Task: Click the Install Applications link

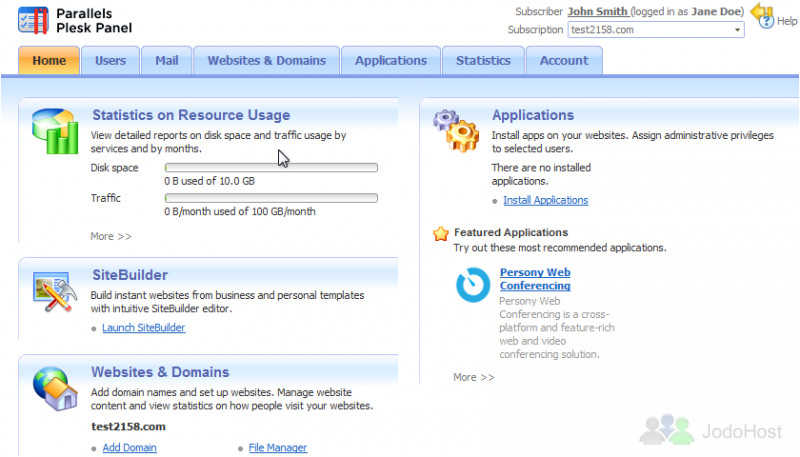Action: coord(545,200)
